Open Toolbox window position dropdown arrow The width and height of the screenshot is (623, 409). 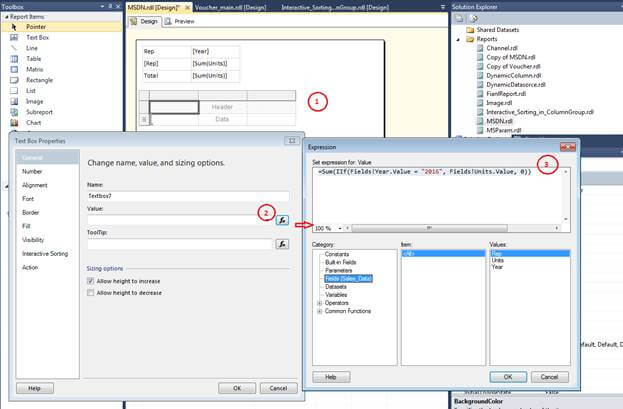pyautogui.click(x=103, y=6)
